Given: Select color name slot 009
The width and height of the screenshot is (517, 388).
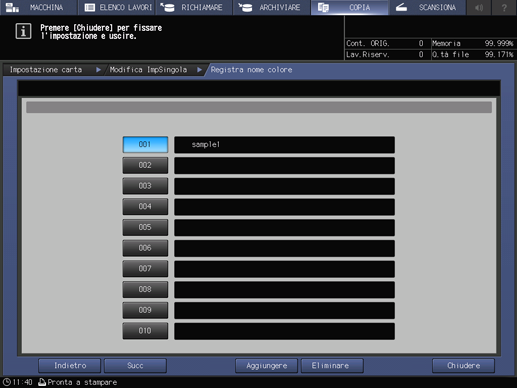Looking at the screenshot, I should point(145,310).
